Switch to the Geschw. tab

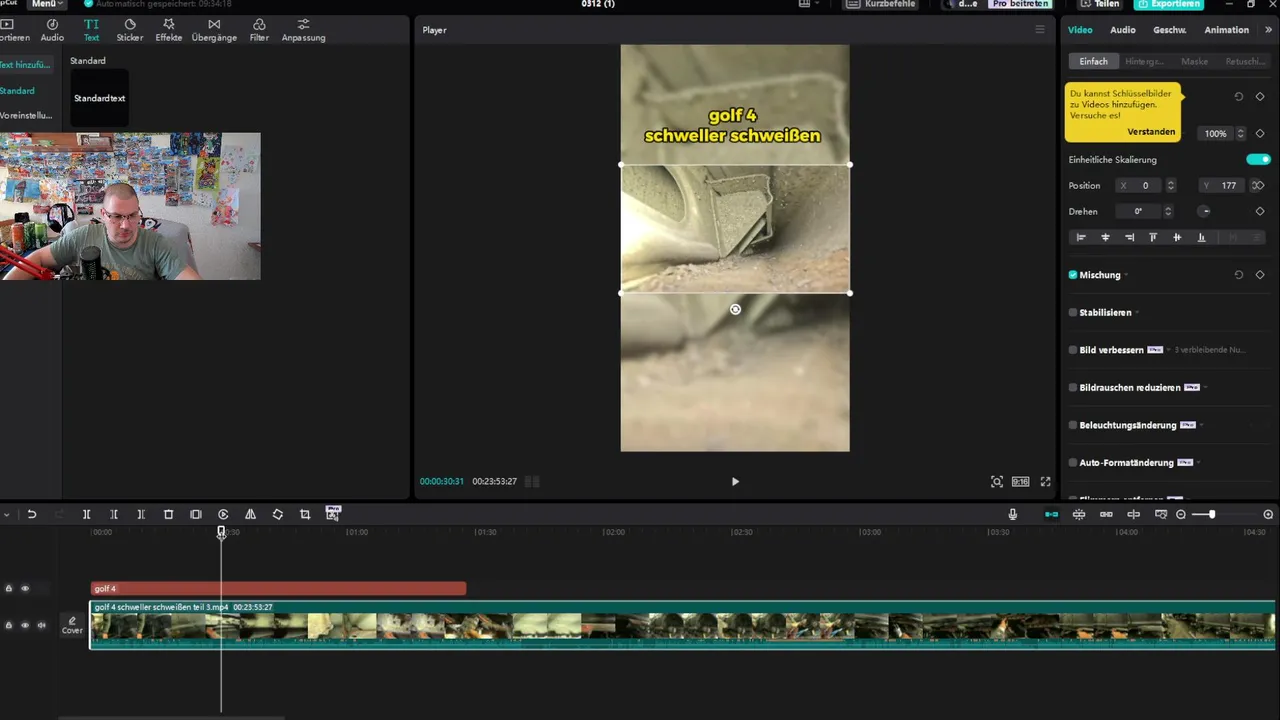[1170, 30]
